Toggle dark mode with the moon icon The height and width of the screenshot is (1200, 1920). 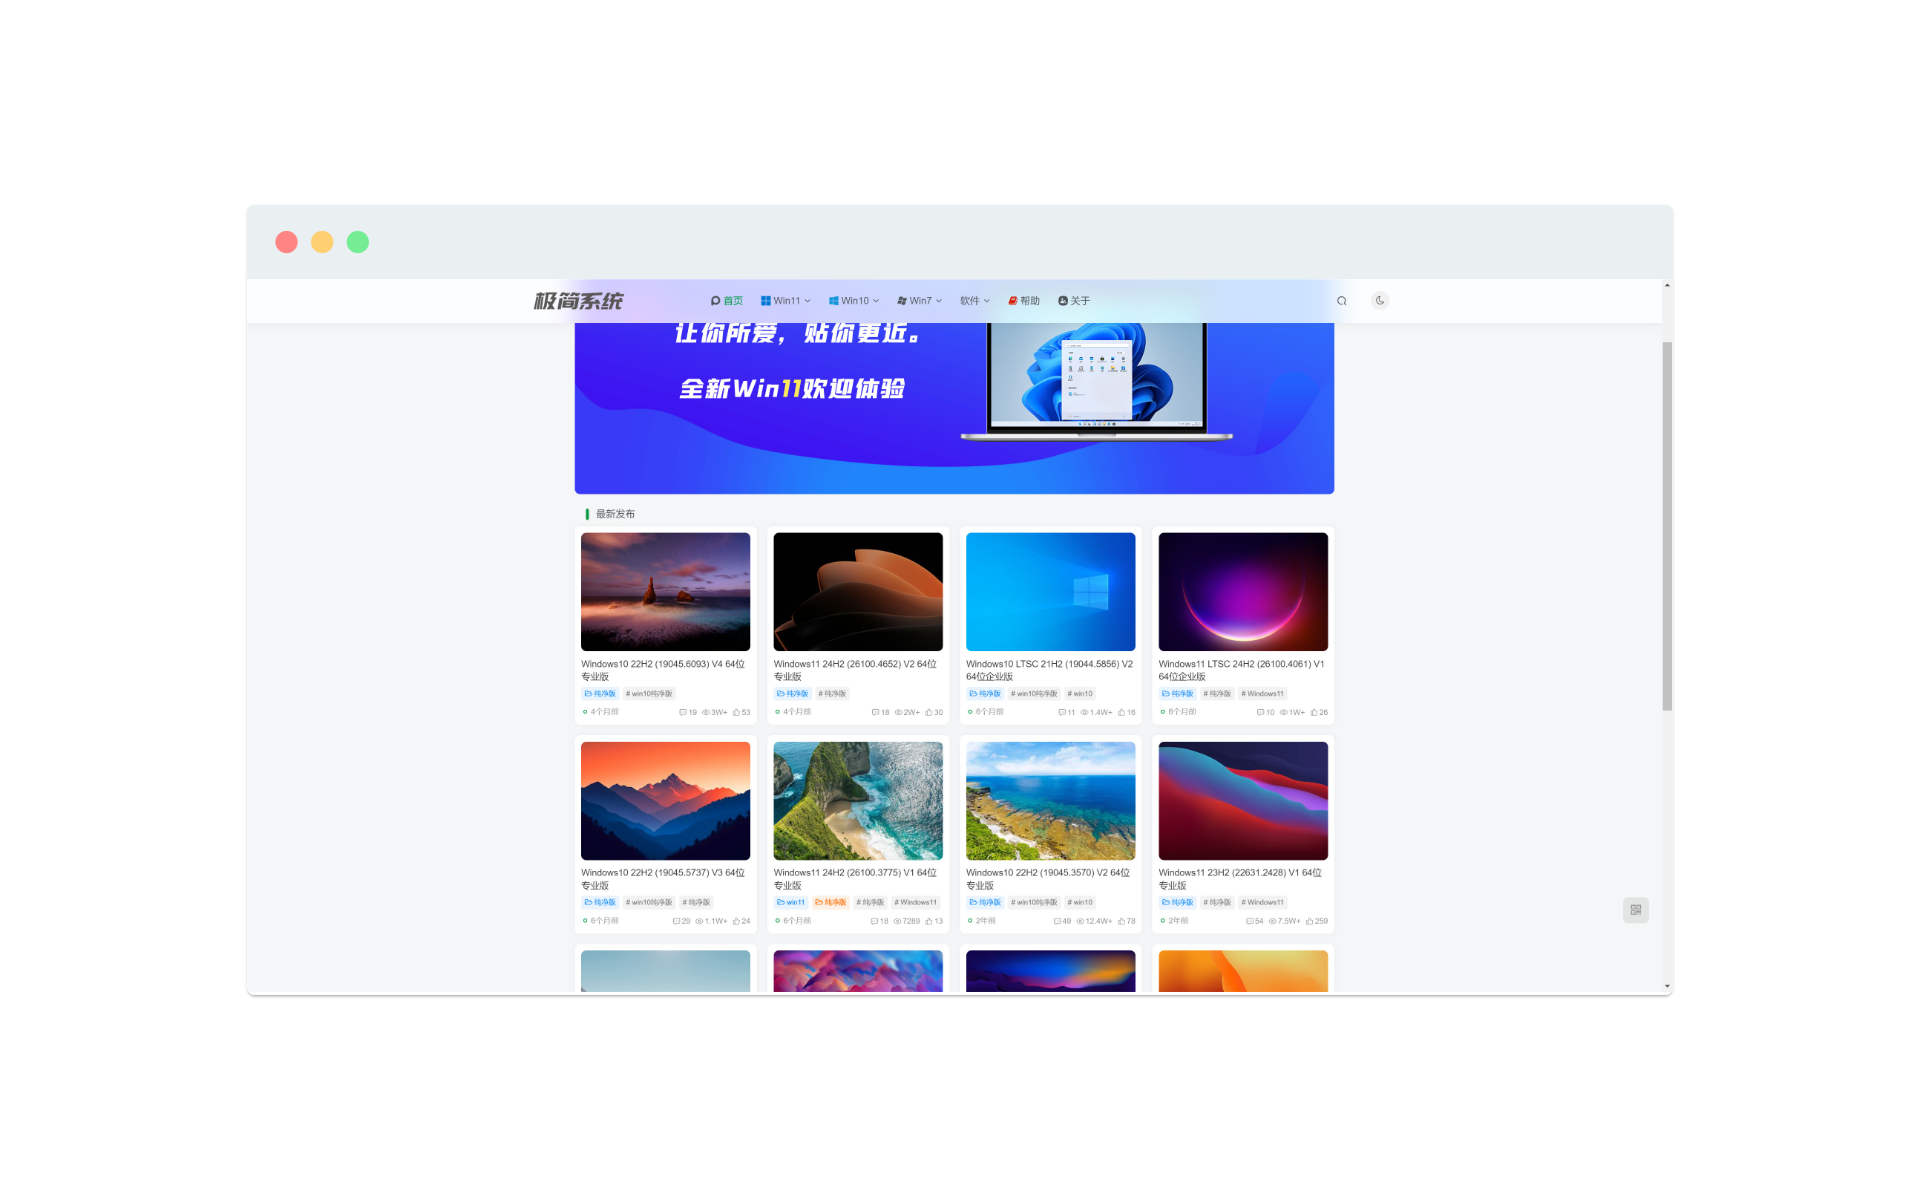tap(1380, 301)
